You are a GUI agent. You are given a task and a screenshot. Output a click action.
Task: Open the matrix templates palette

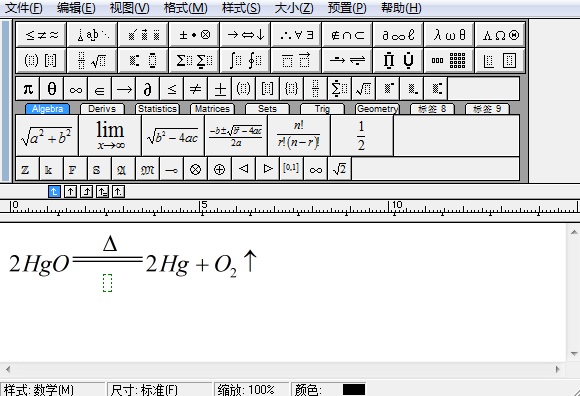point(450,60)
